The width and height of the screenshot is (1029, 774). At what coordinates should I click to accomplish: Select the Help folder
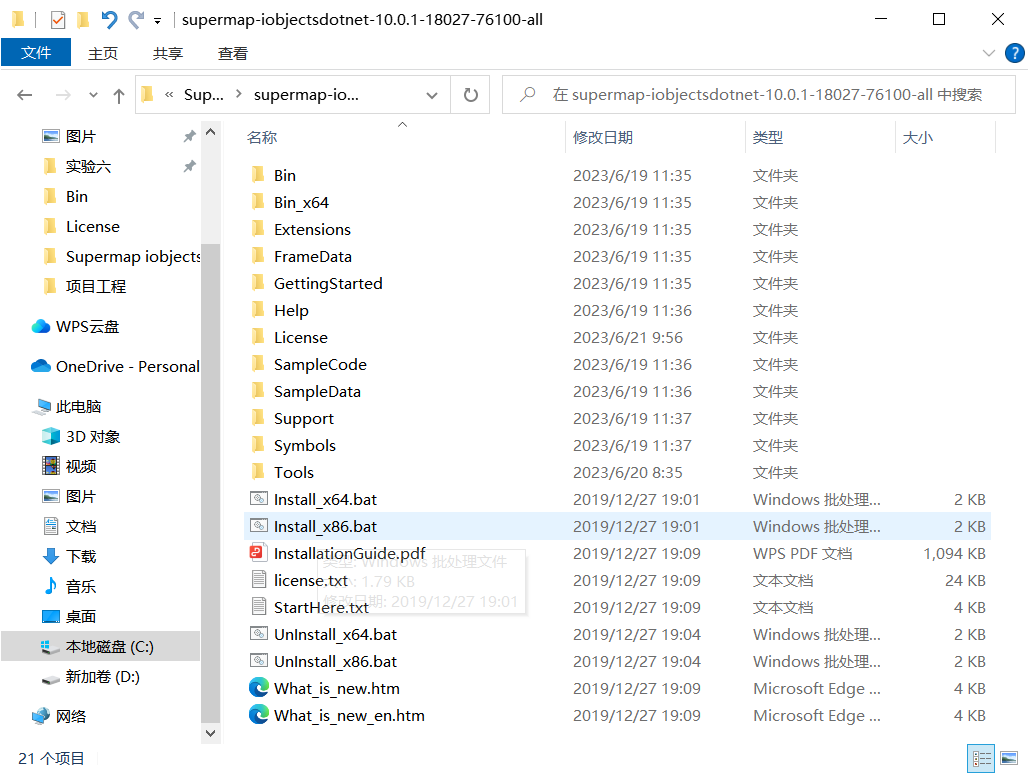point(291,310)
